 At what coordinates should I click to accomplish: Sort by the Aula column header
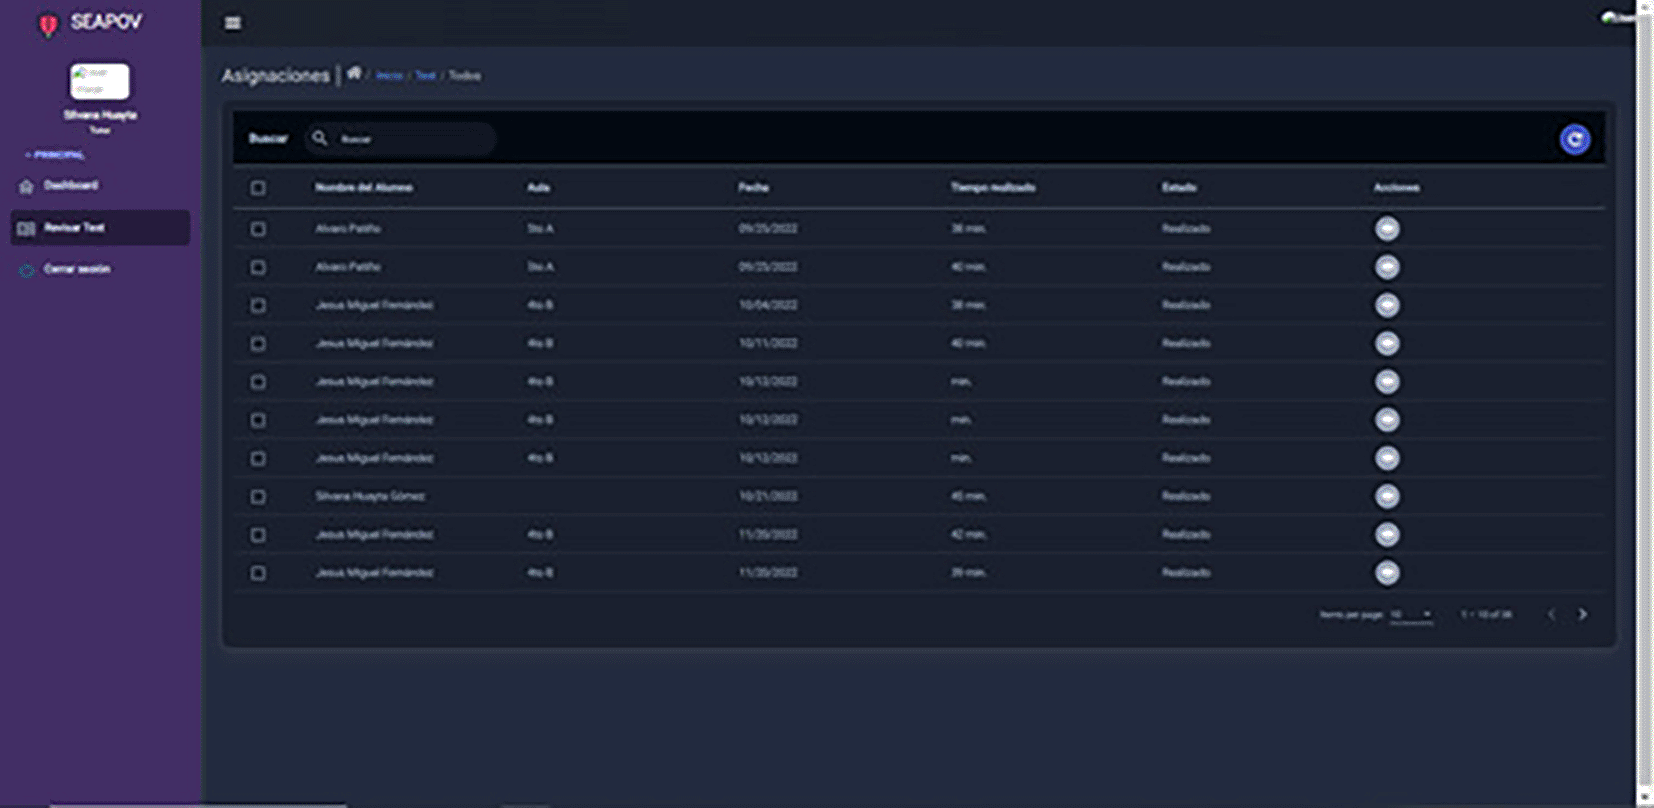click(x=539, y=187)
